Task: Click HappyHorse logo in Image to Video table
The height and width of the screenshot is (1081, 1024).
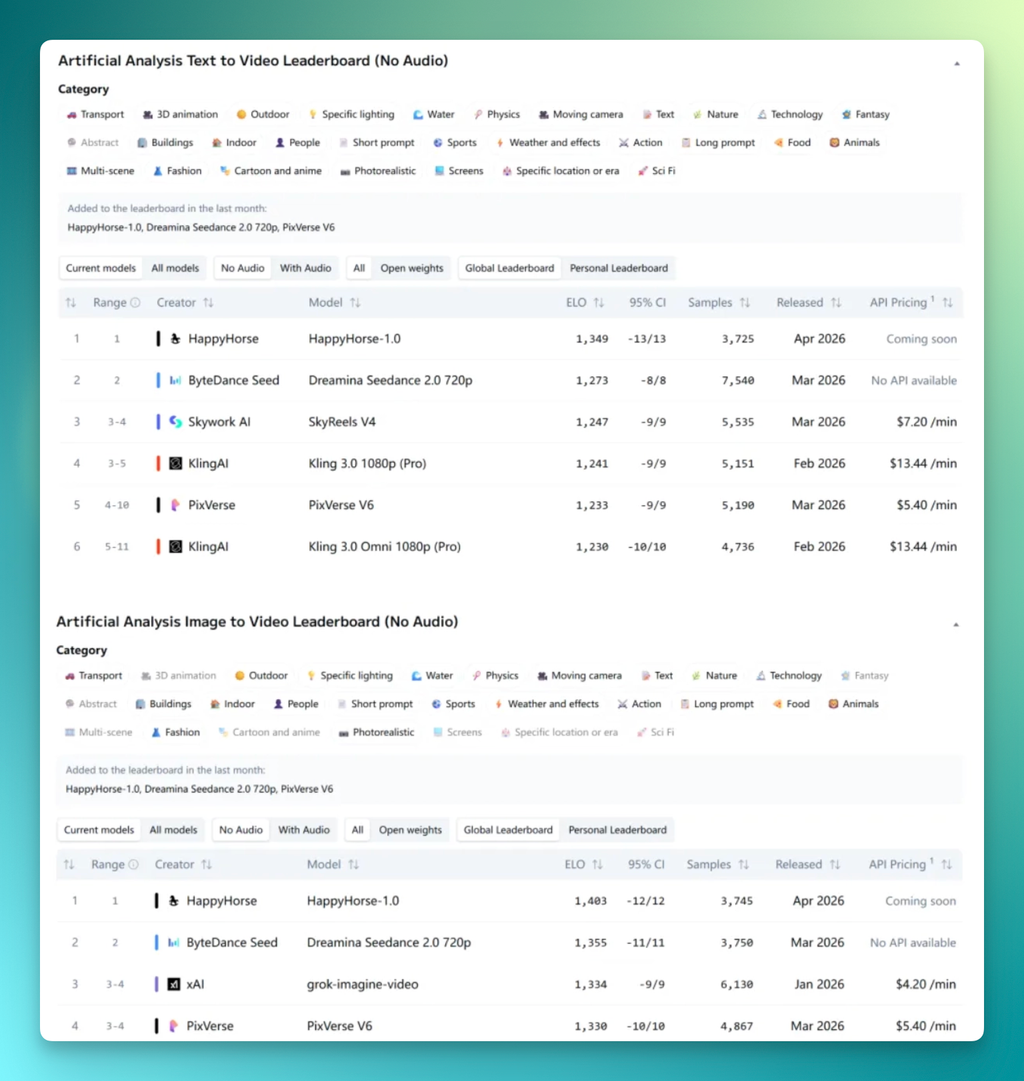Action: pyautogui.click(x=174, y=901)
